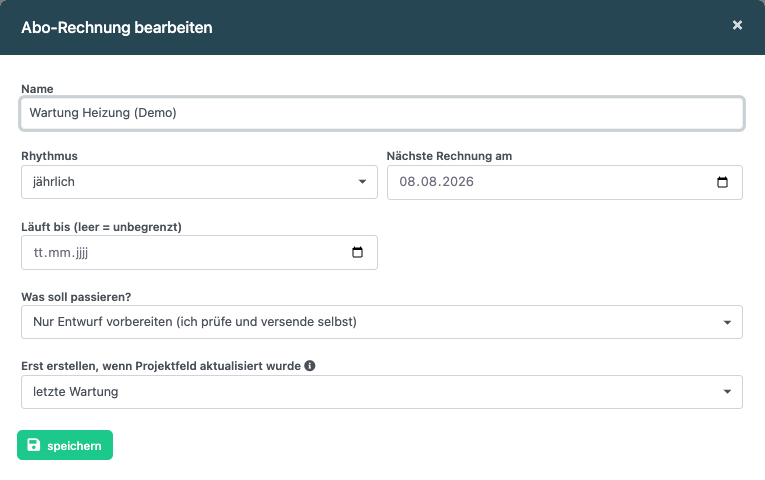Open the letzte Wartung project field dropdown
Screen dimensions: 765x480
point(382,392)
